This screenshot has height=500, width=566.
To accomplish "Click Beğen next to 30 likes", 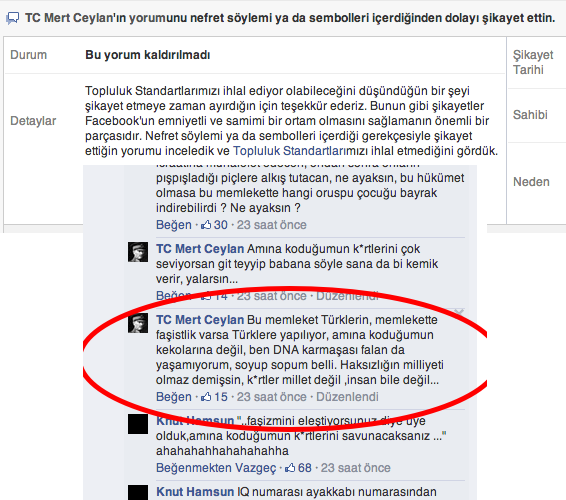I will pos(174,225).
